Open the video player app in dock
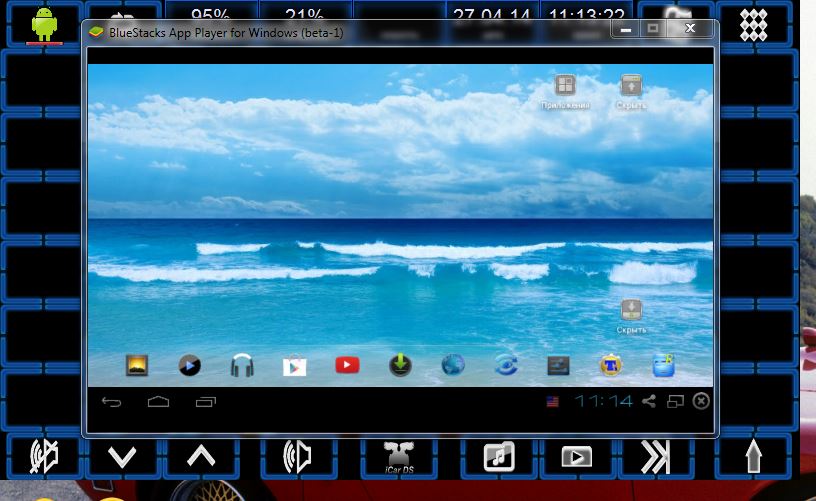This screenshot has height=501, width=816. tap(189, 366)
